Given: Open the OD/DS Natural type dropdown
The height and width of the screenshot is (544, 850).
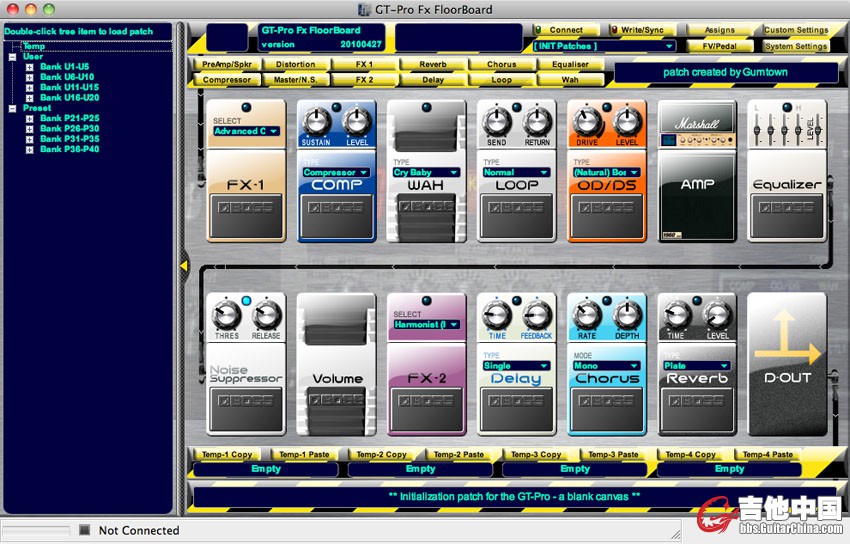Looking at the screenshot, I should click(607, 172).
